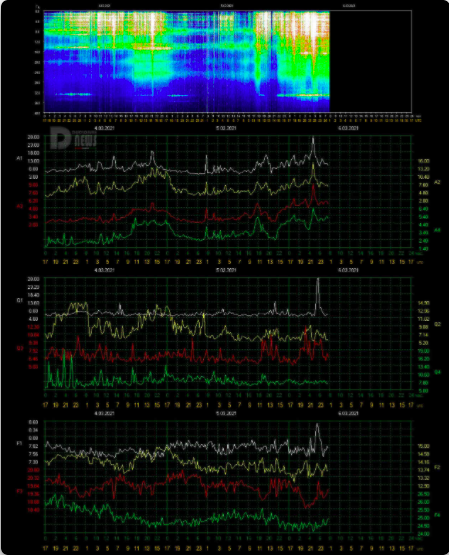This screenshot has width=449, height=555.
Task: Click the yellow Q2 label of the quality chart
Action: [x=437, y=324]
